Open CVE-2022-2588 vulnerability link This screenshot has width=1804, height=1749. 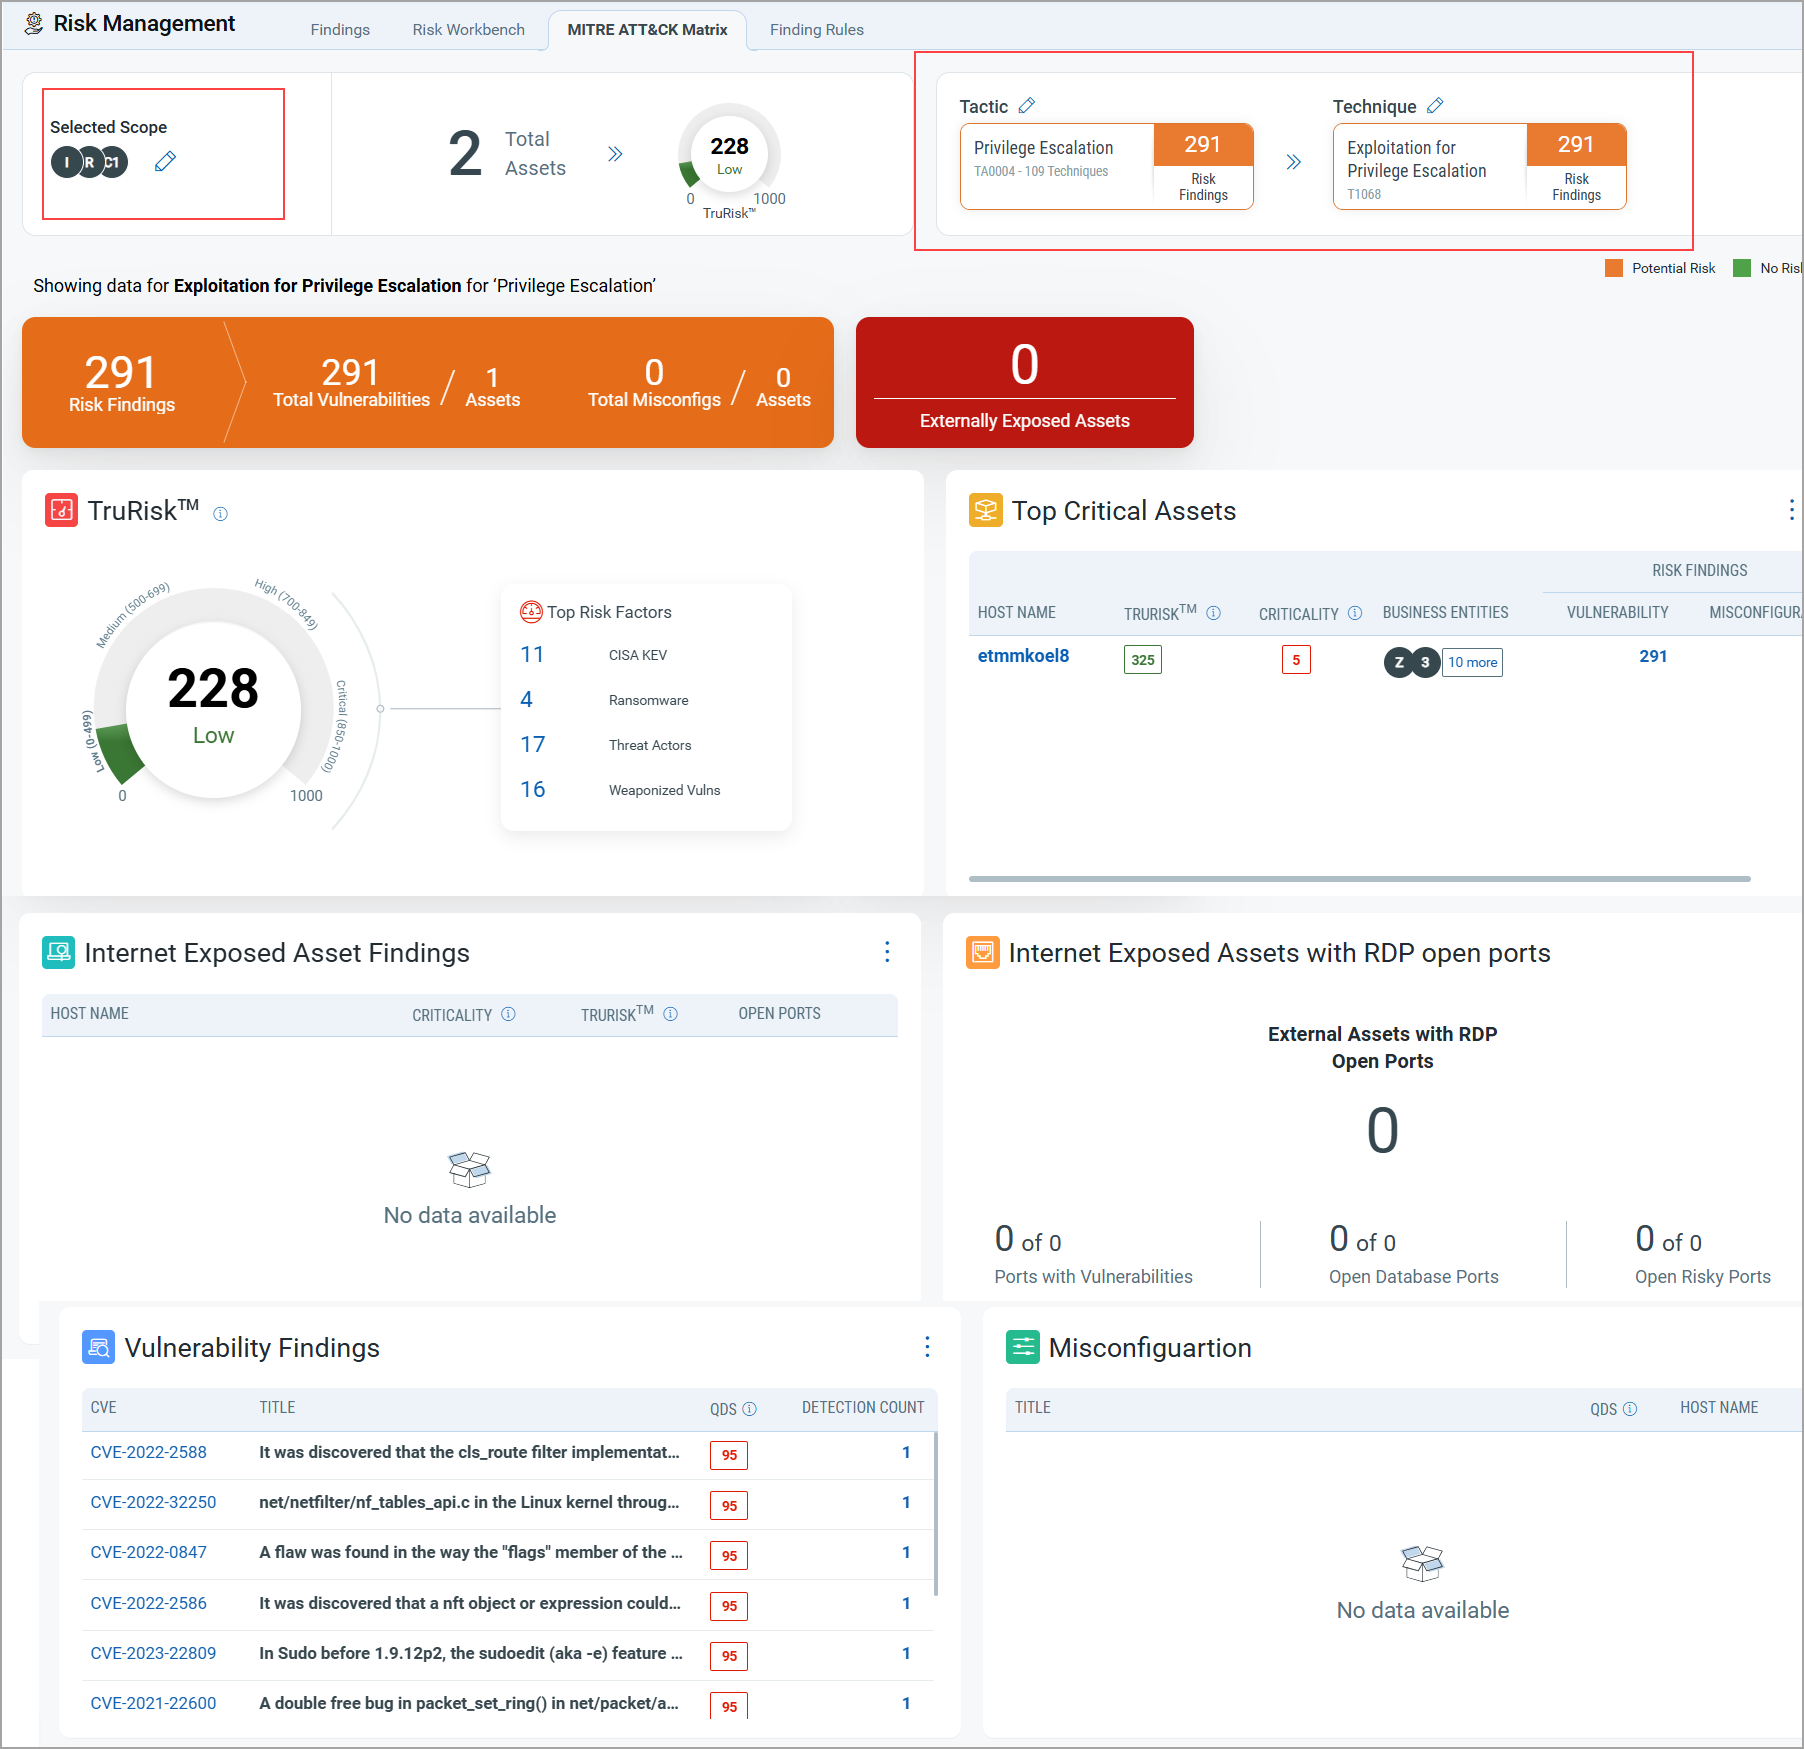pos(148,1452)
